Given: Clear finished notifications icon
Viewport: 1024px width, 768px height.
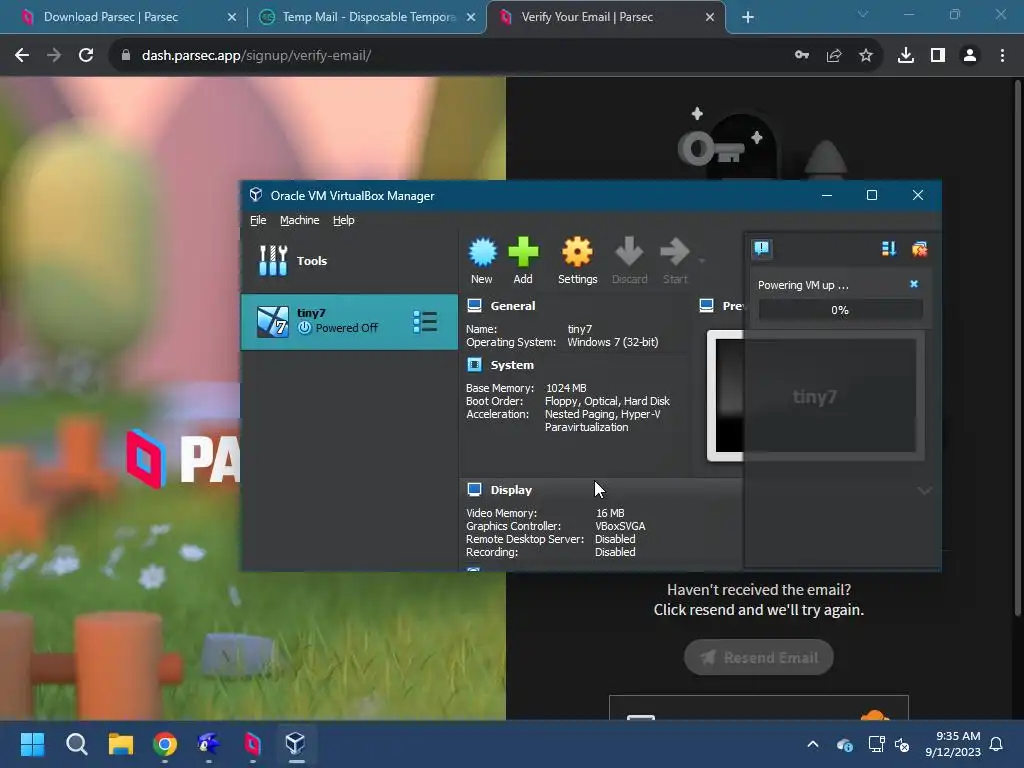Looking at the screenshot, I should pos(920,249).
